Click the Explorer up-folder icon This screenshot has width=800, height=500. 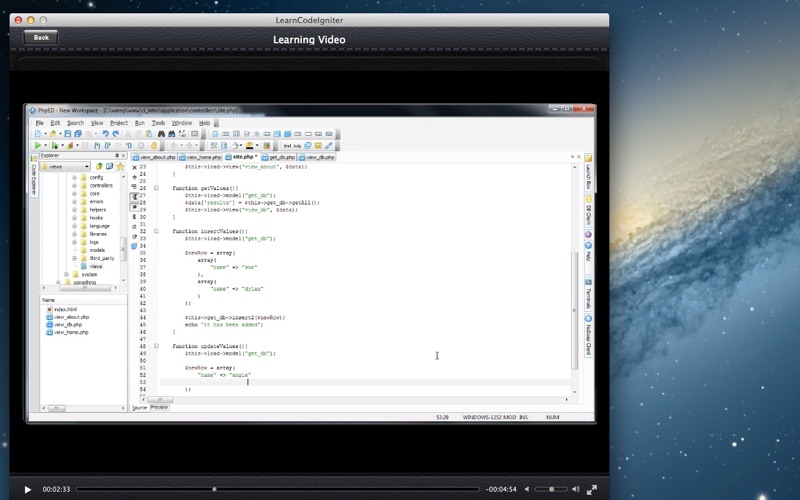pyautogui.click(x=99, y=166)
